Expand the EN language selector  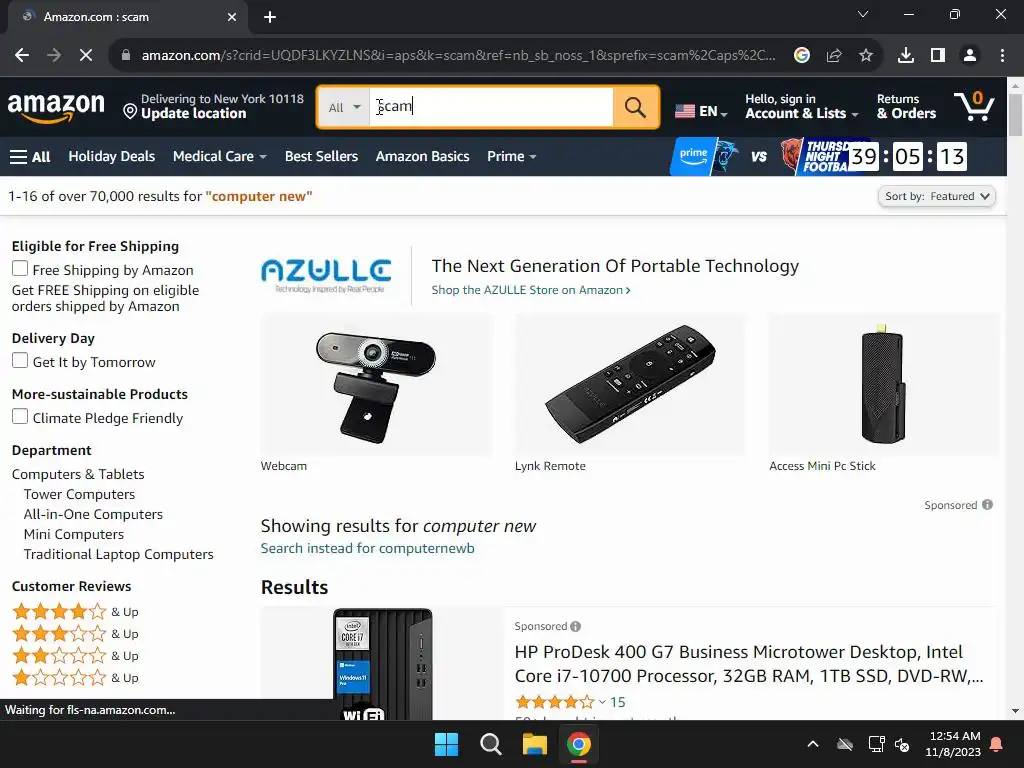(x=701, y=111)
